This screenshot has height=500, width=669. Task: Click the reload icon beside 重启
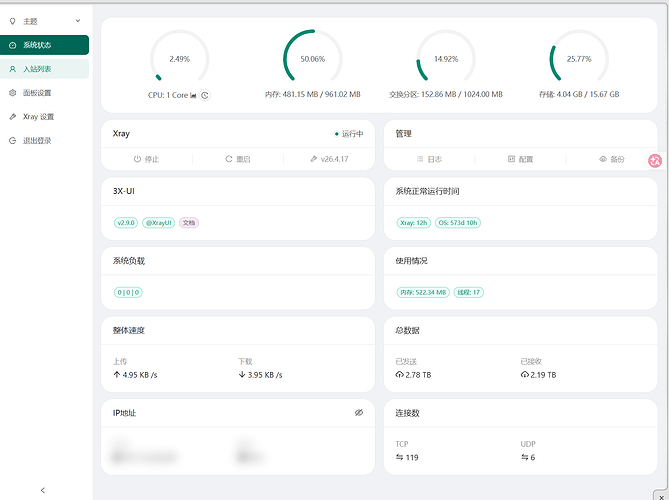point(229,159)
